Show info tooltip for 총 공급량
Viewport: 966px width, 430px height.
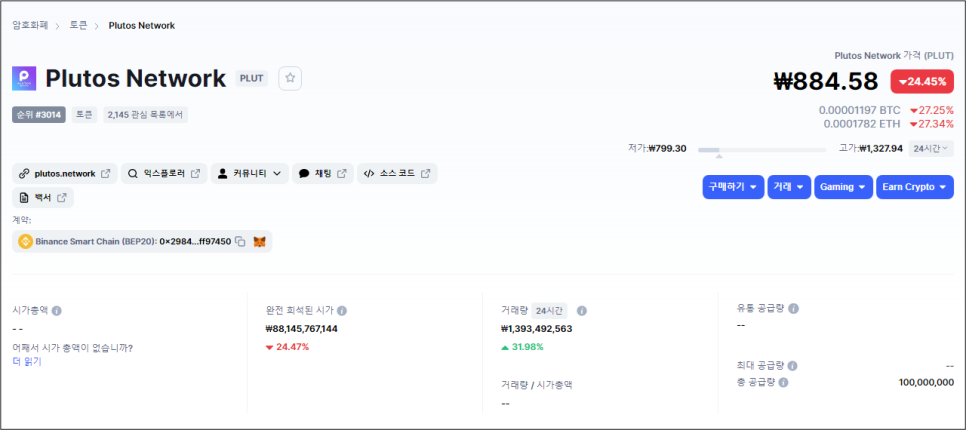[x=783, y=383]
